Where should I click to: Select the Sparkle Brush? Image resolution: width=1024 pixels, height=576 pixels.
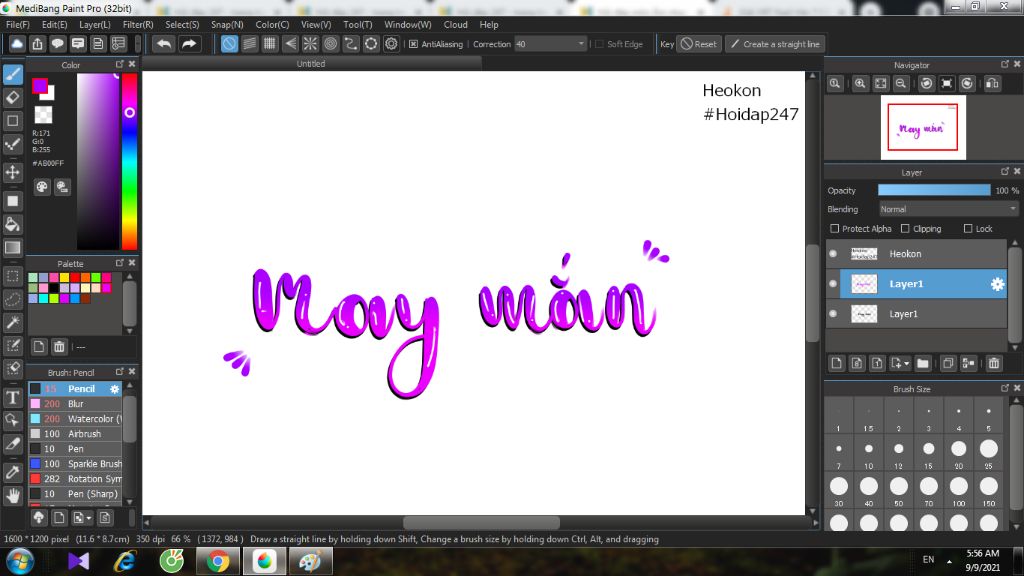[x=75, y=464]
